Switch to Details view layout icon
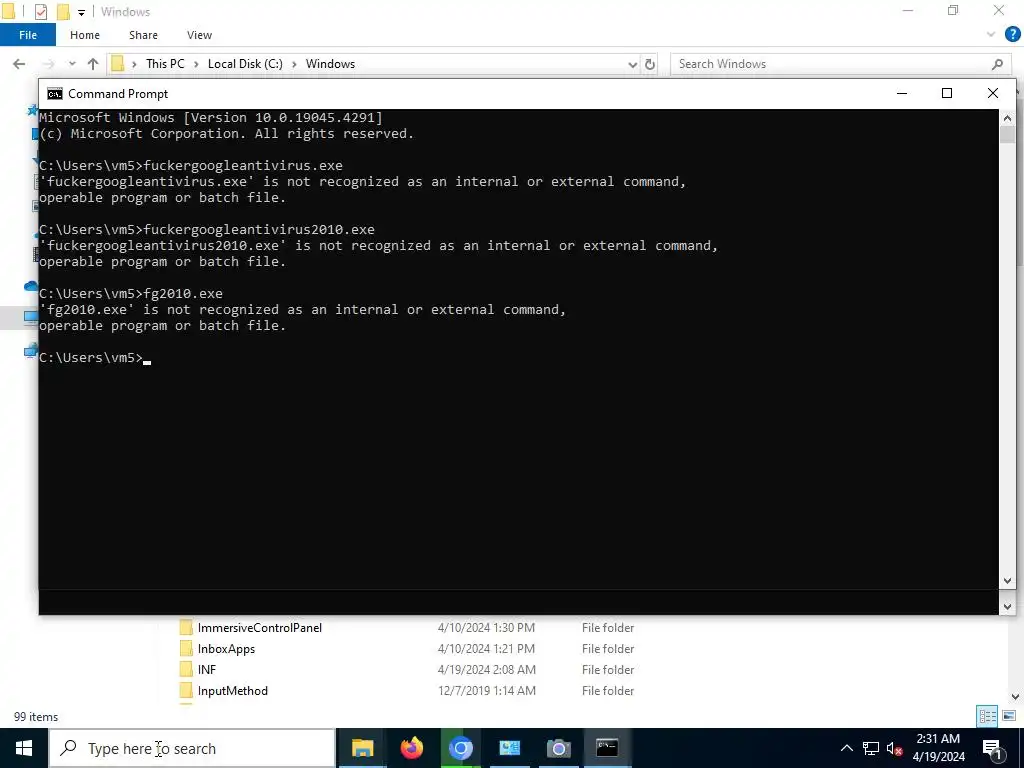Image resolution: width=1024 pixels, height=768 pixels. click(x=987, y=716)
